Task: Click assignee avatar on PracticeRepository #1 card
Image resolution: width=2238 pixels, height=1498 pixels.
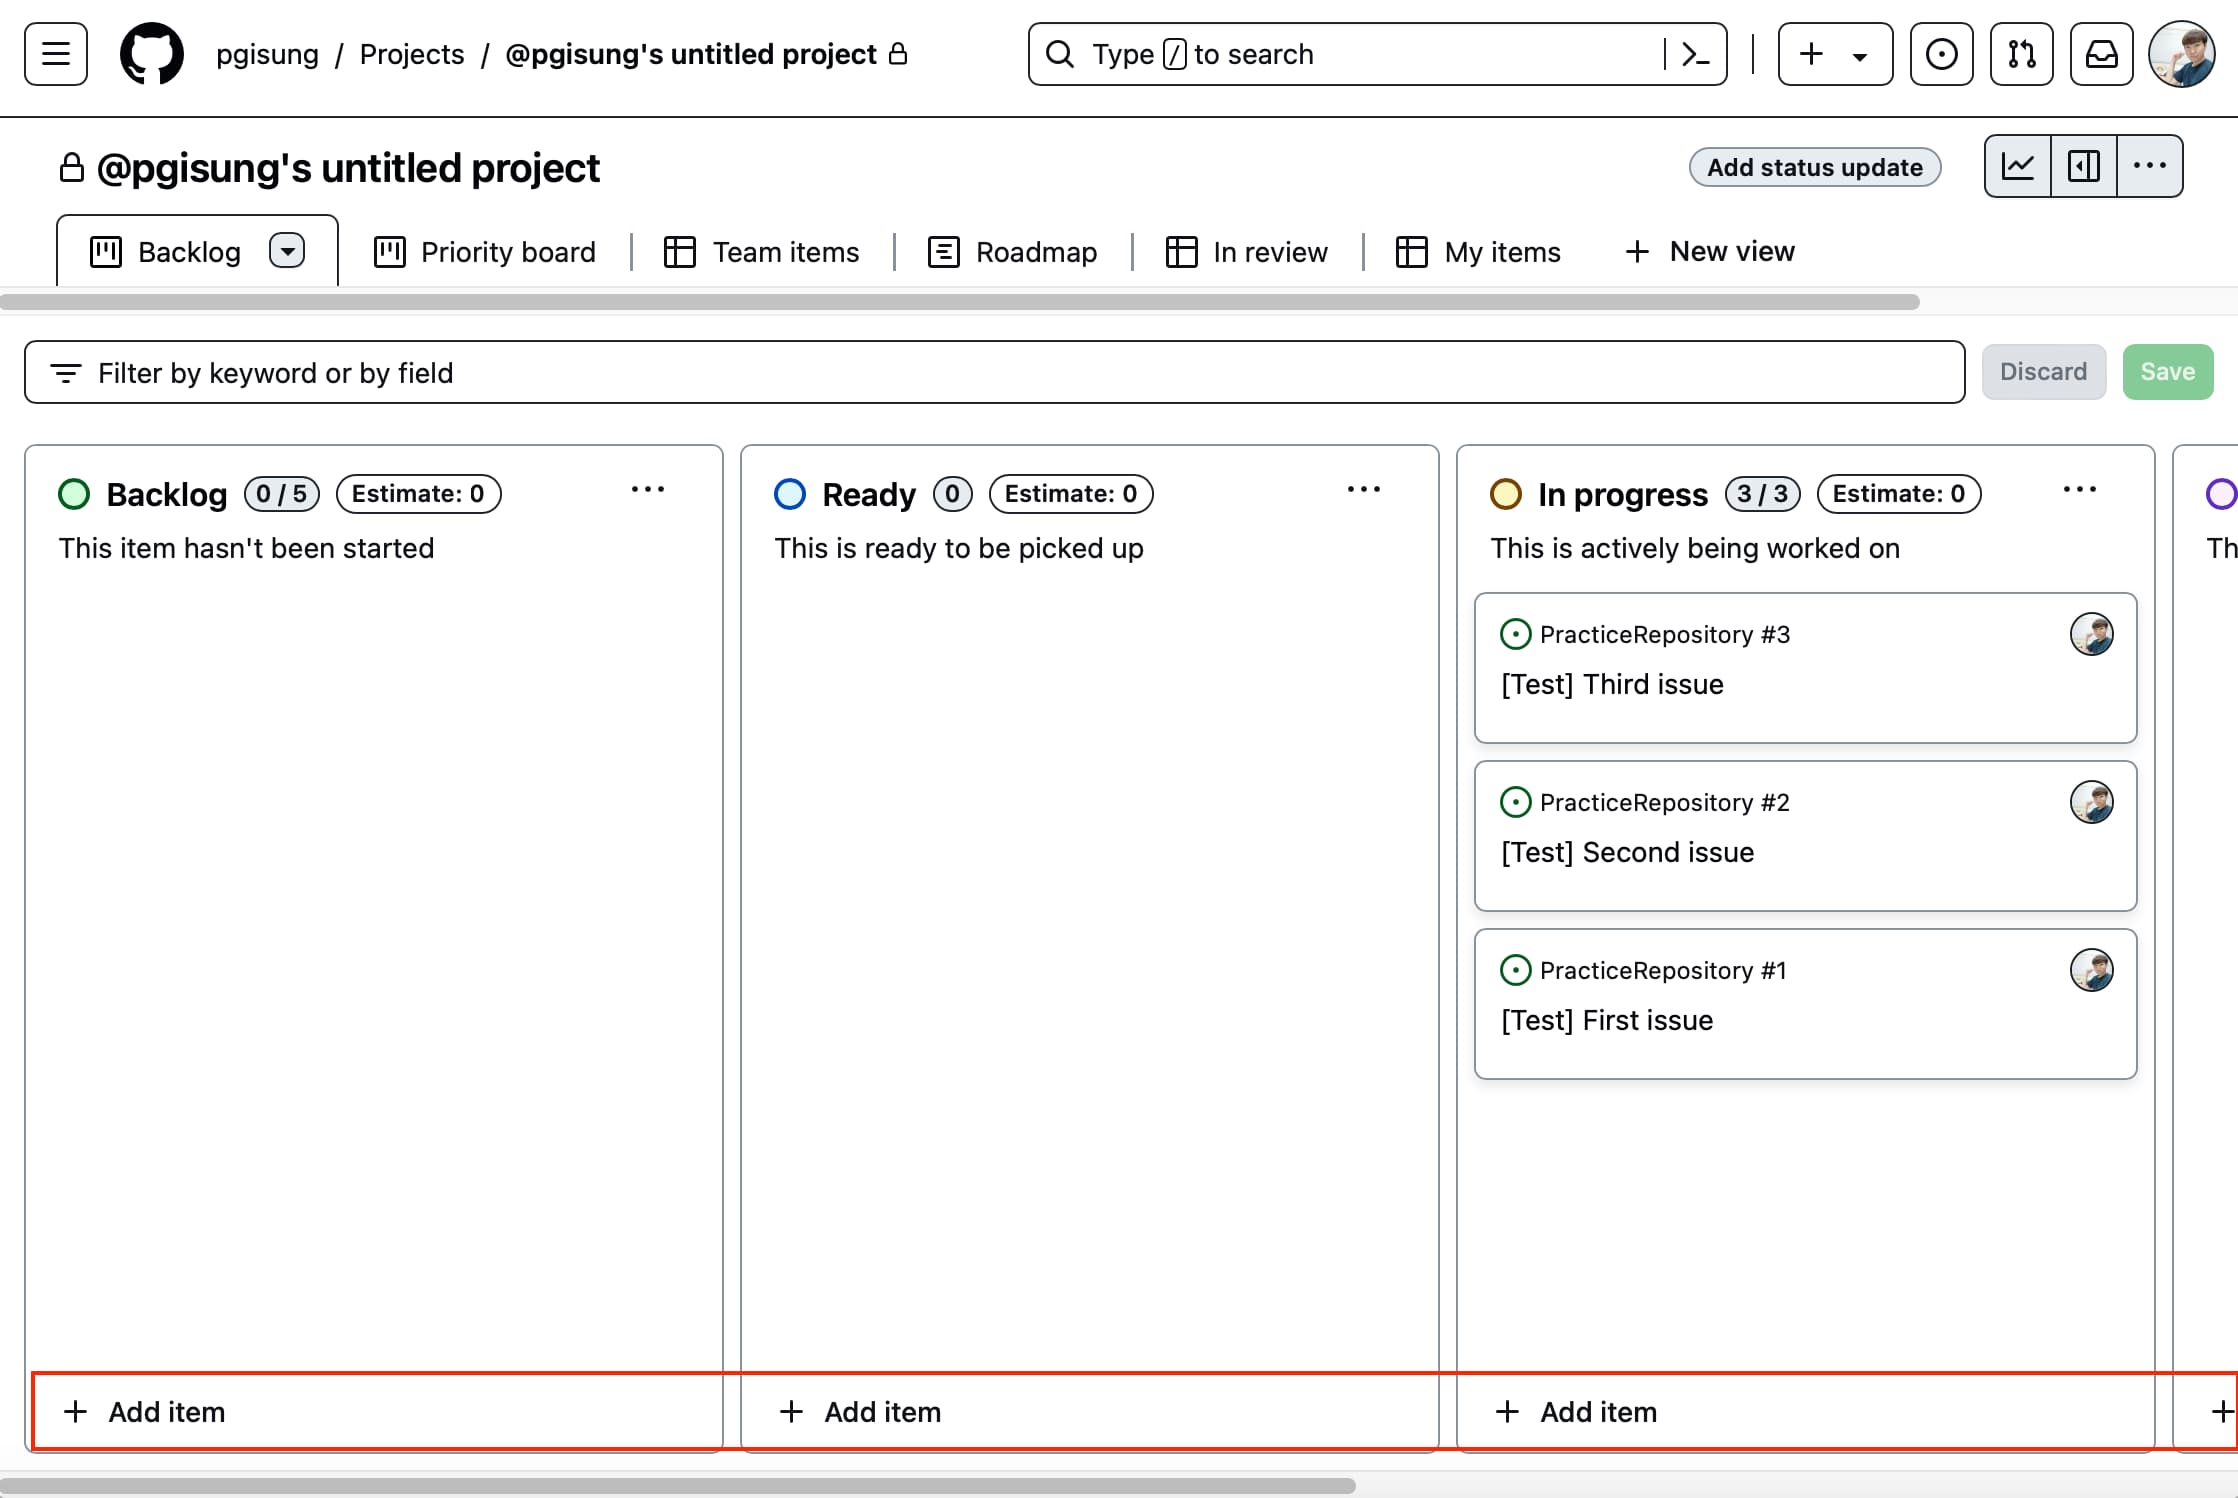Action: click(x=2092, y=970)
